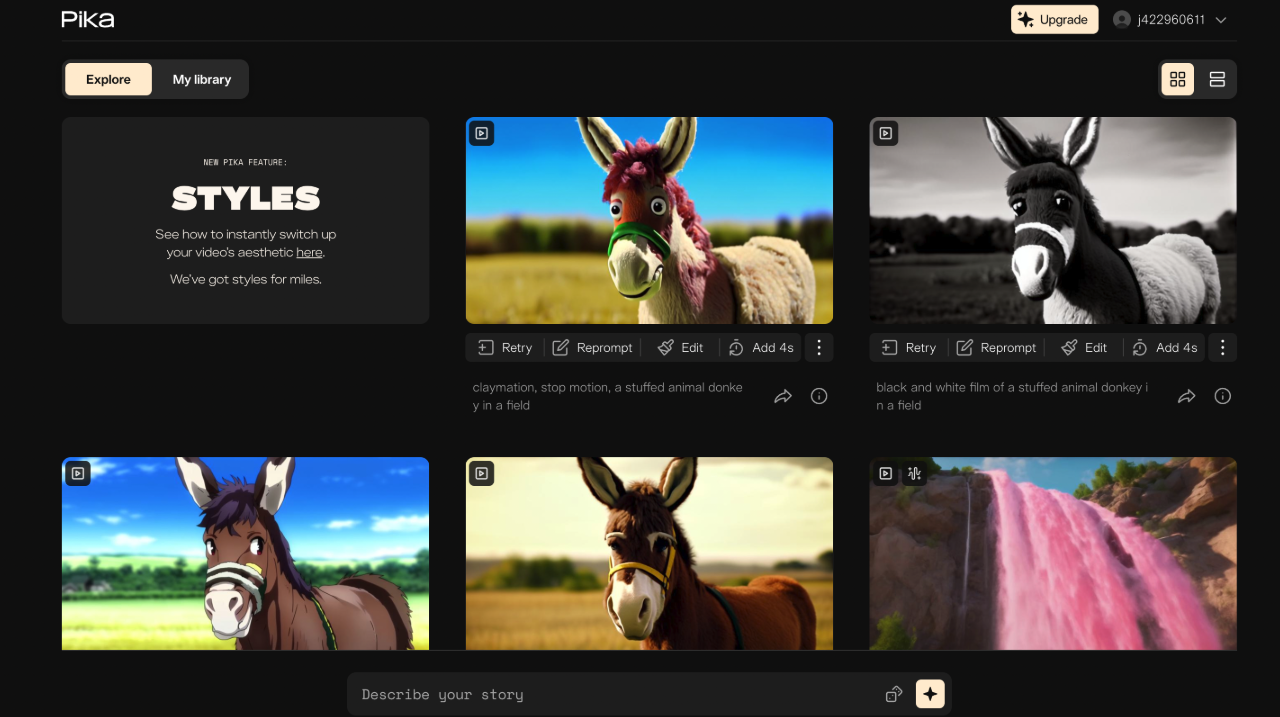The image size is (1280, 717).
Task: Edit the black and white donkey video
Action: click(1084, 347)
